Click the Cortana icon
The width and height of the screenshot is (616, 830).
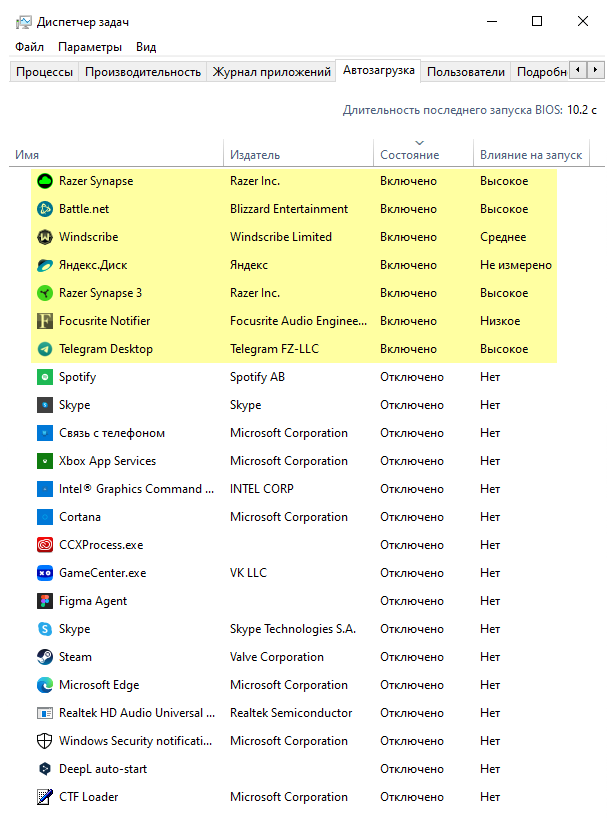pyautogui.click(x=45, y=517)
